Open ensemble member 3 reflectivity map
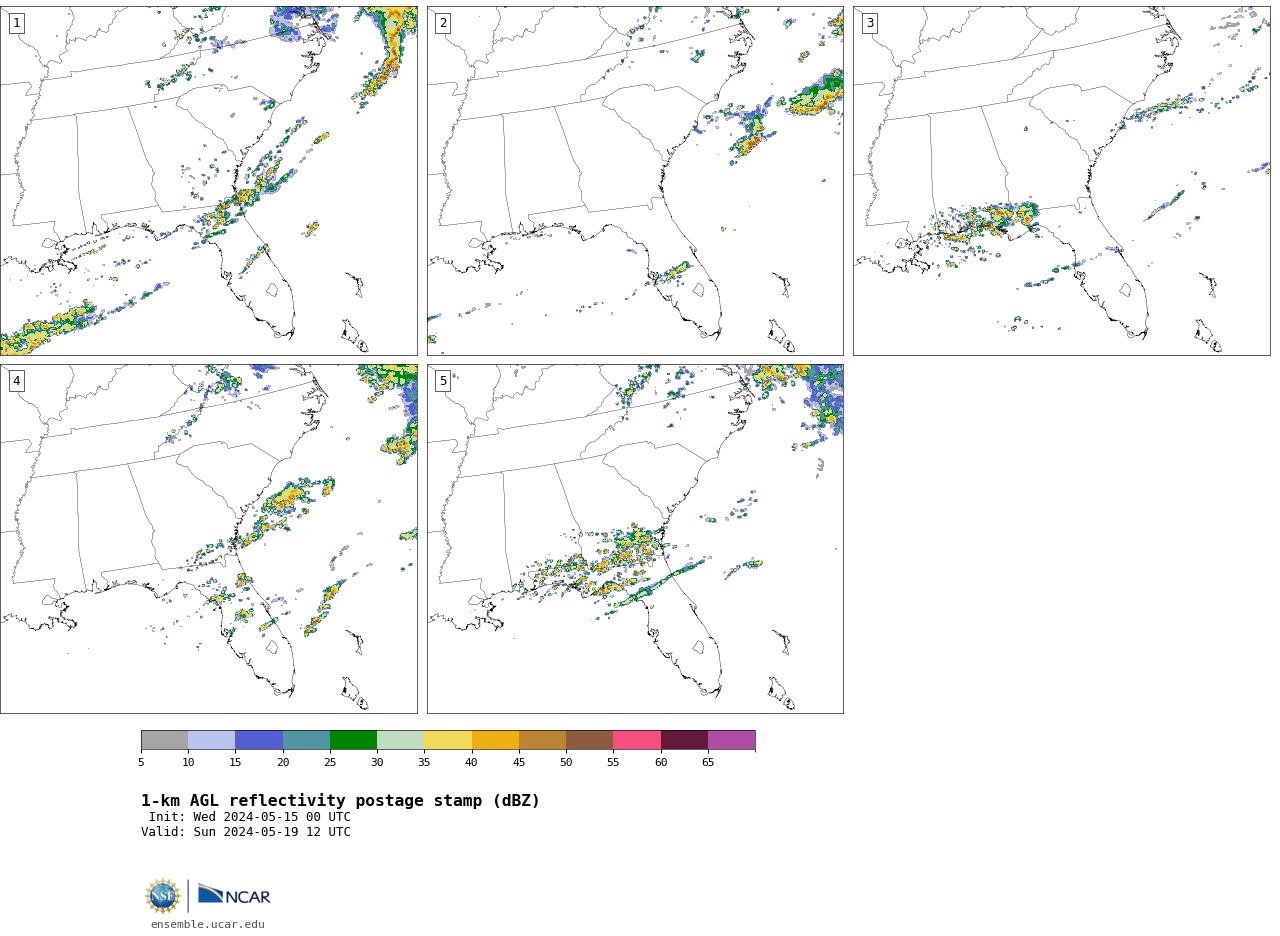The image size is (1280, 936). 1061,181
